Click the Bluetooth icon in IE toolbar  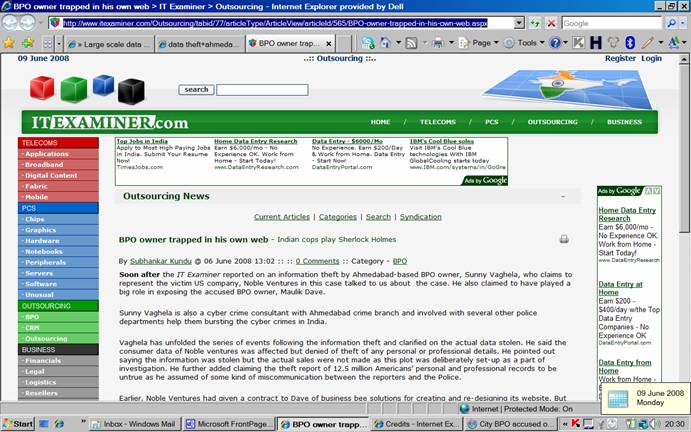[x=630, y=43]
